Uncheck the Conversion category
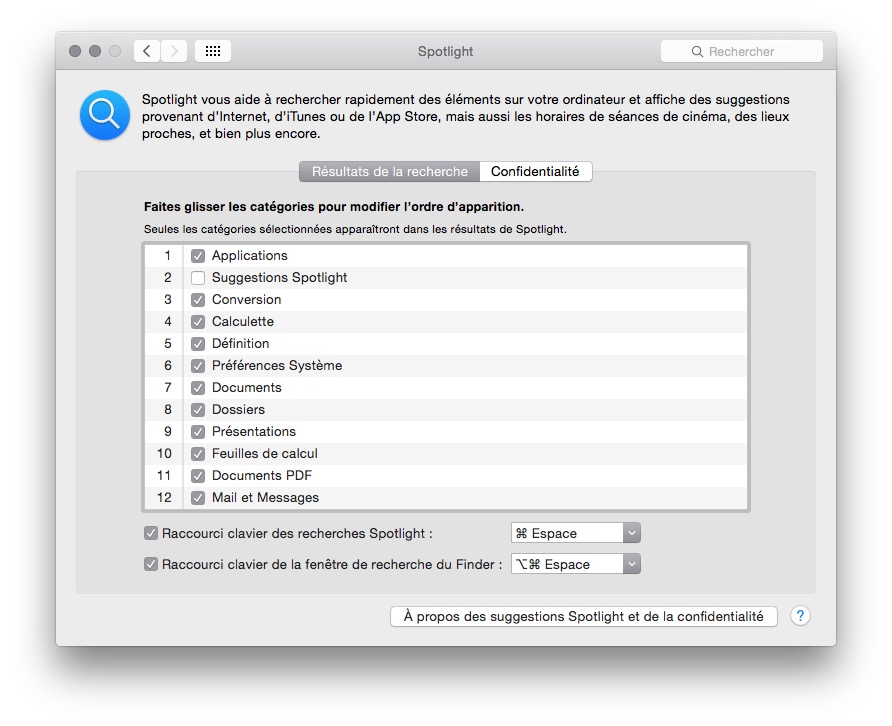Viewport: 892px width, 726px height. click(198, 300)
